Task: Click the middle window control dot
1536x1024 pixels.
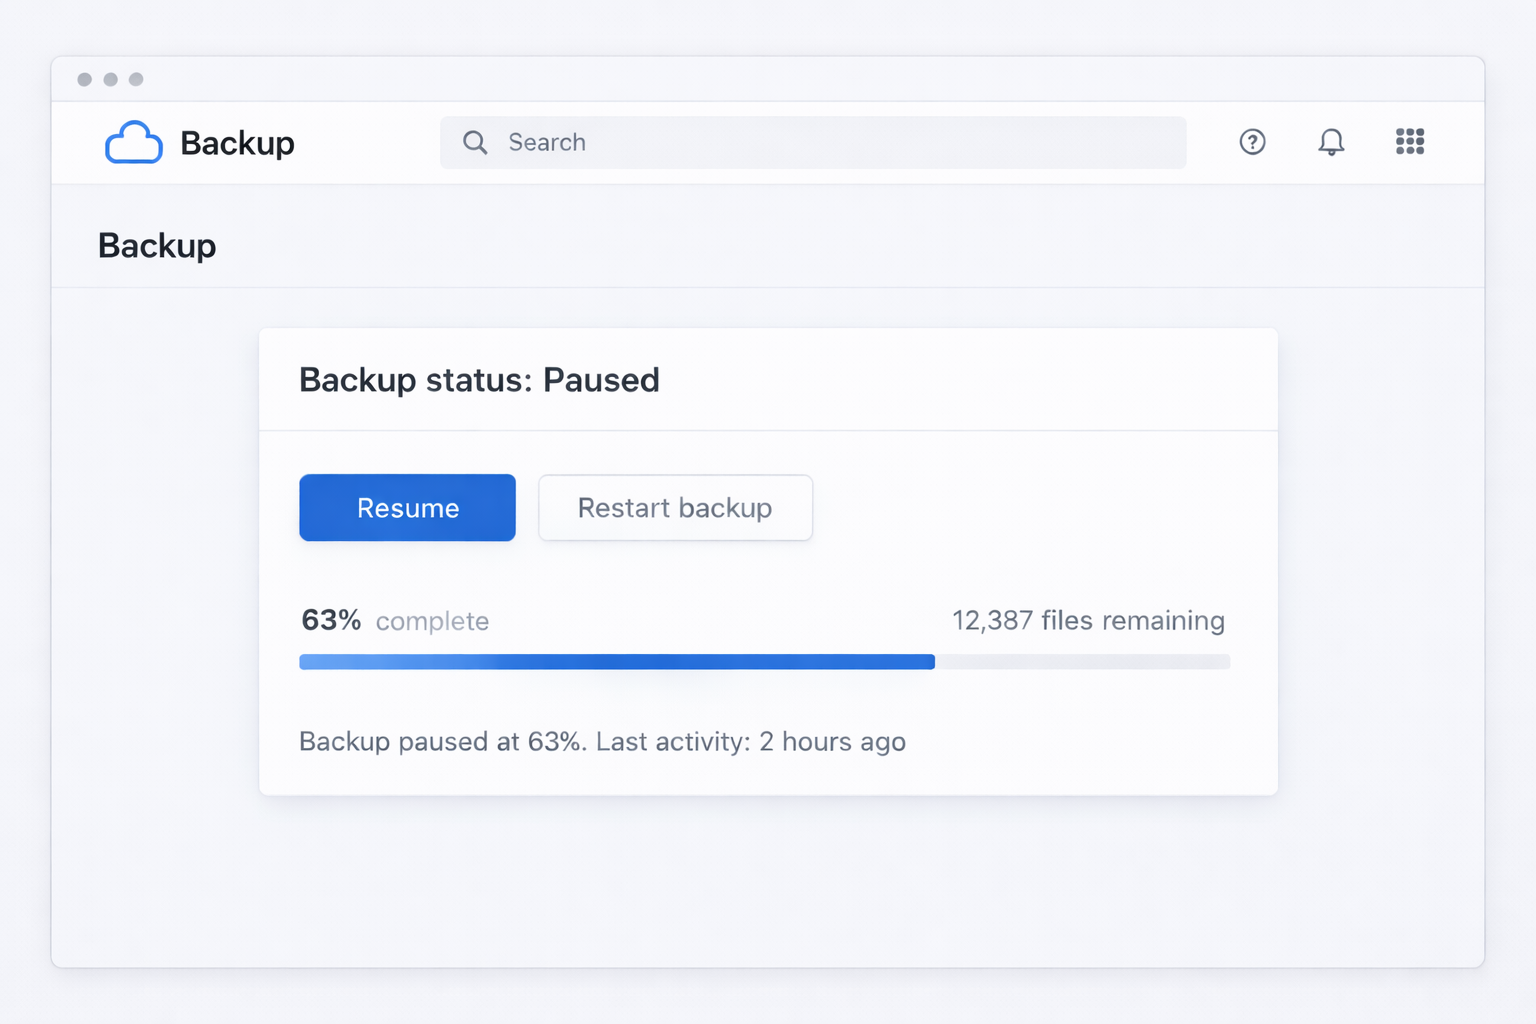Action: coord(111,79)
